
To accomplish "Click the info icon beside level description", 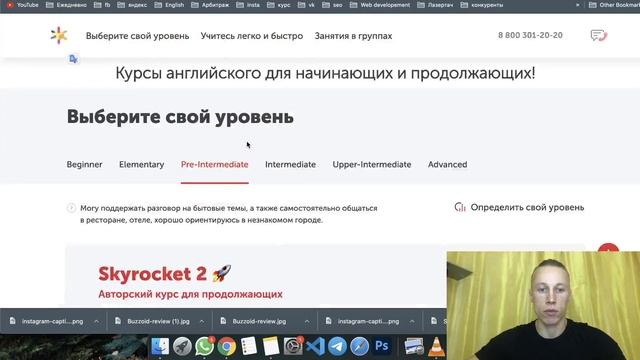I will 71,208.
